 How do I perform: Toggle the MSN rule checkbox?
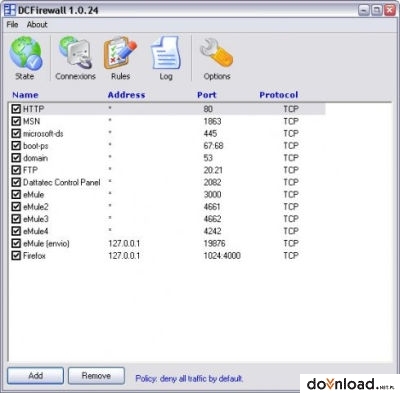coord(16,121)
